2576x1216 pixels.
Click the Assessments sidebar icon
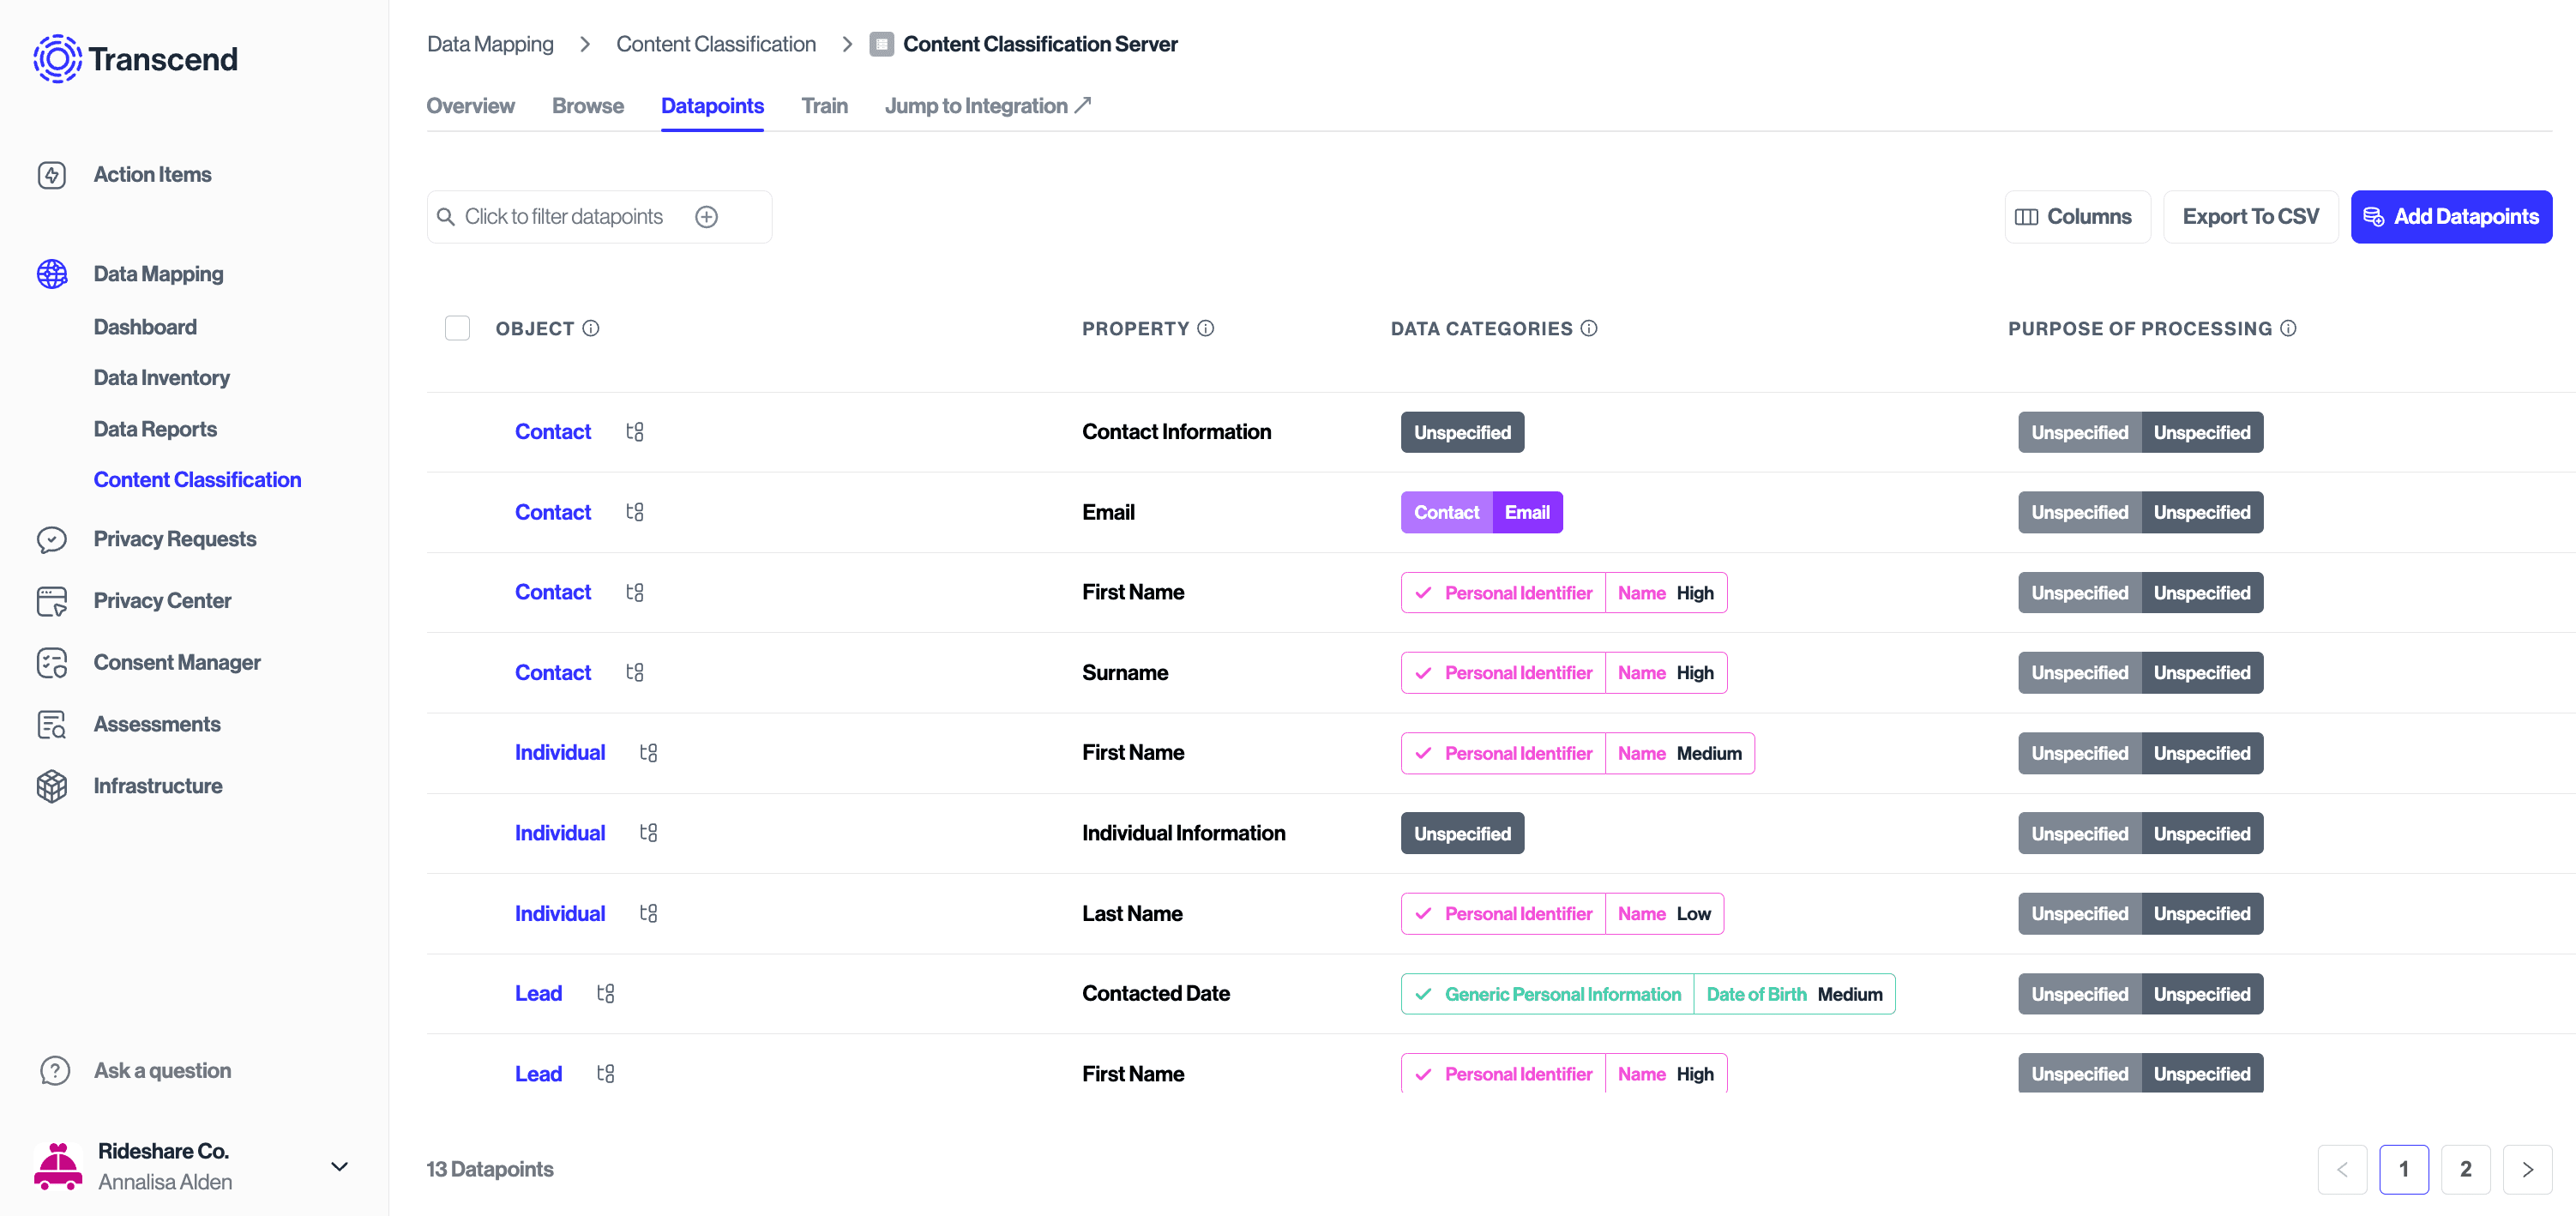click(52, 725)
